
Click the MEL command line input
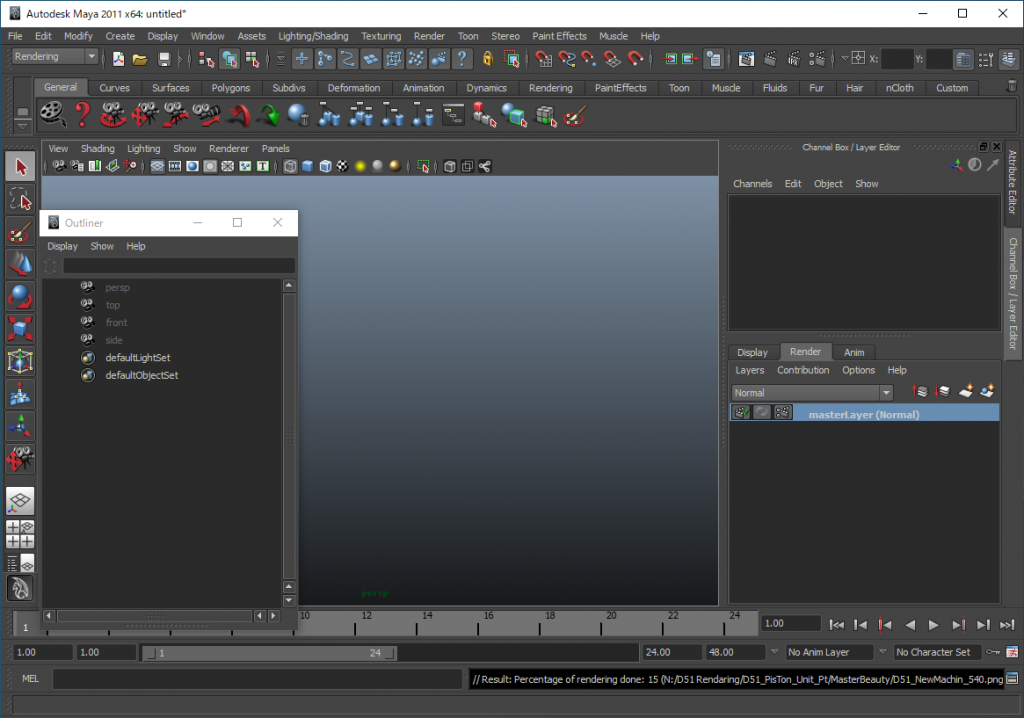pos(257,679)
